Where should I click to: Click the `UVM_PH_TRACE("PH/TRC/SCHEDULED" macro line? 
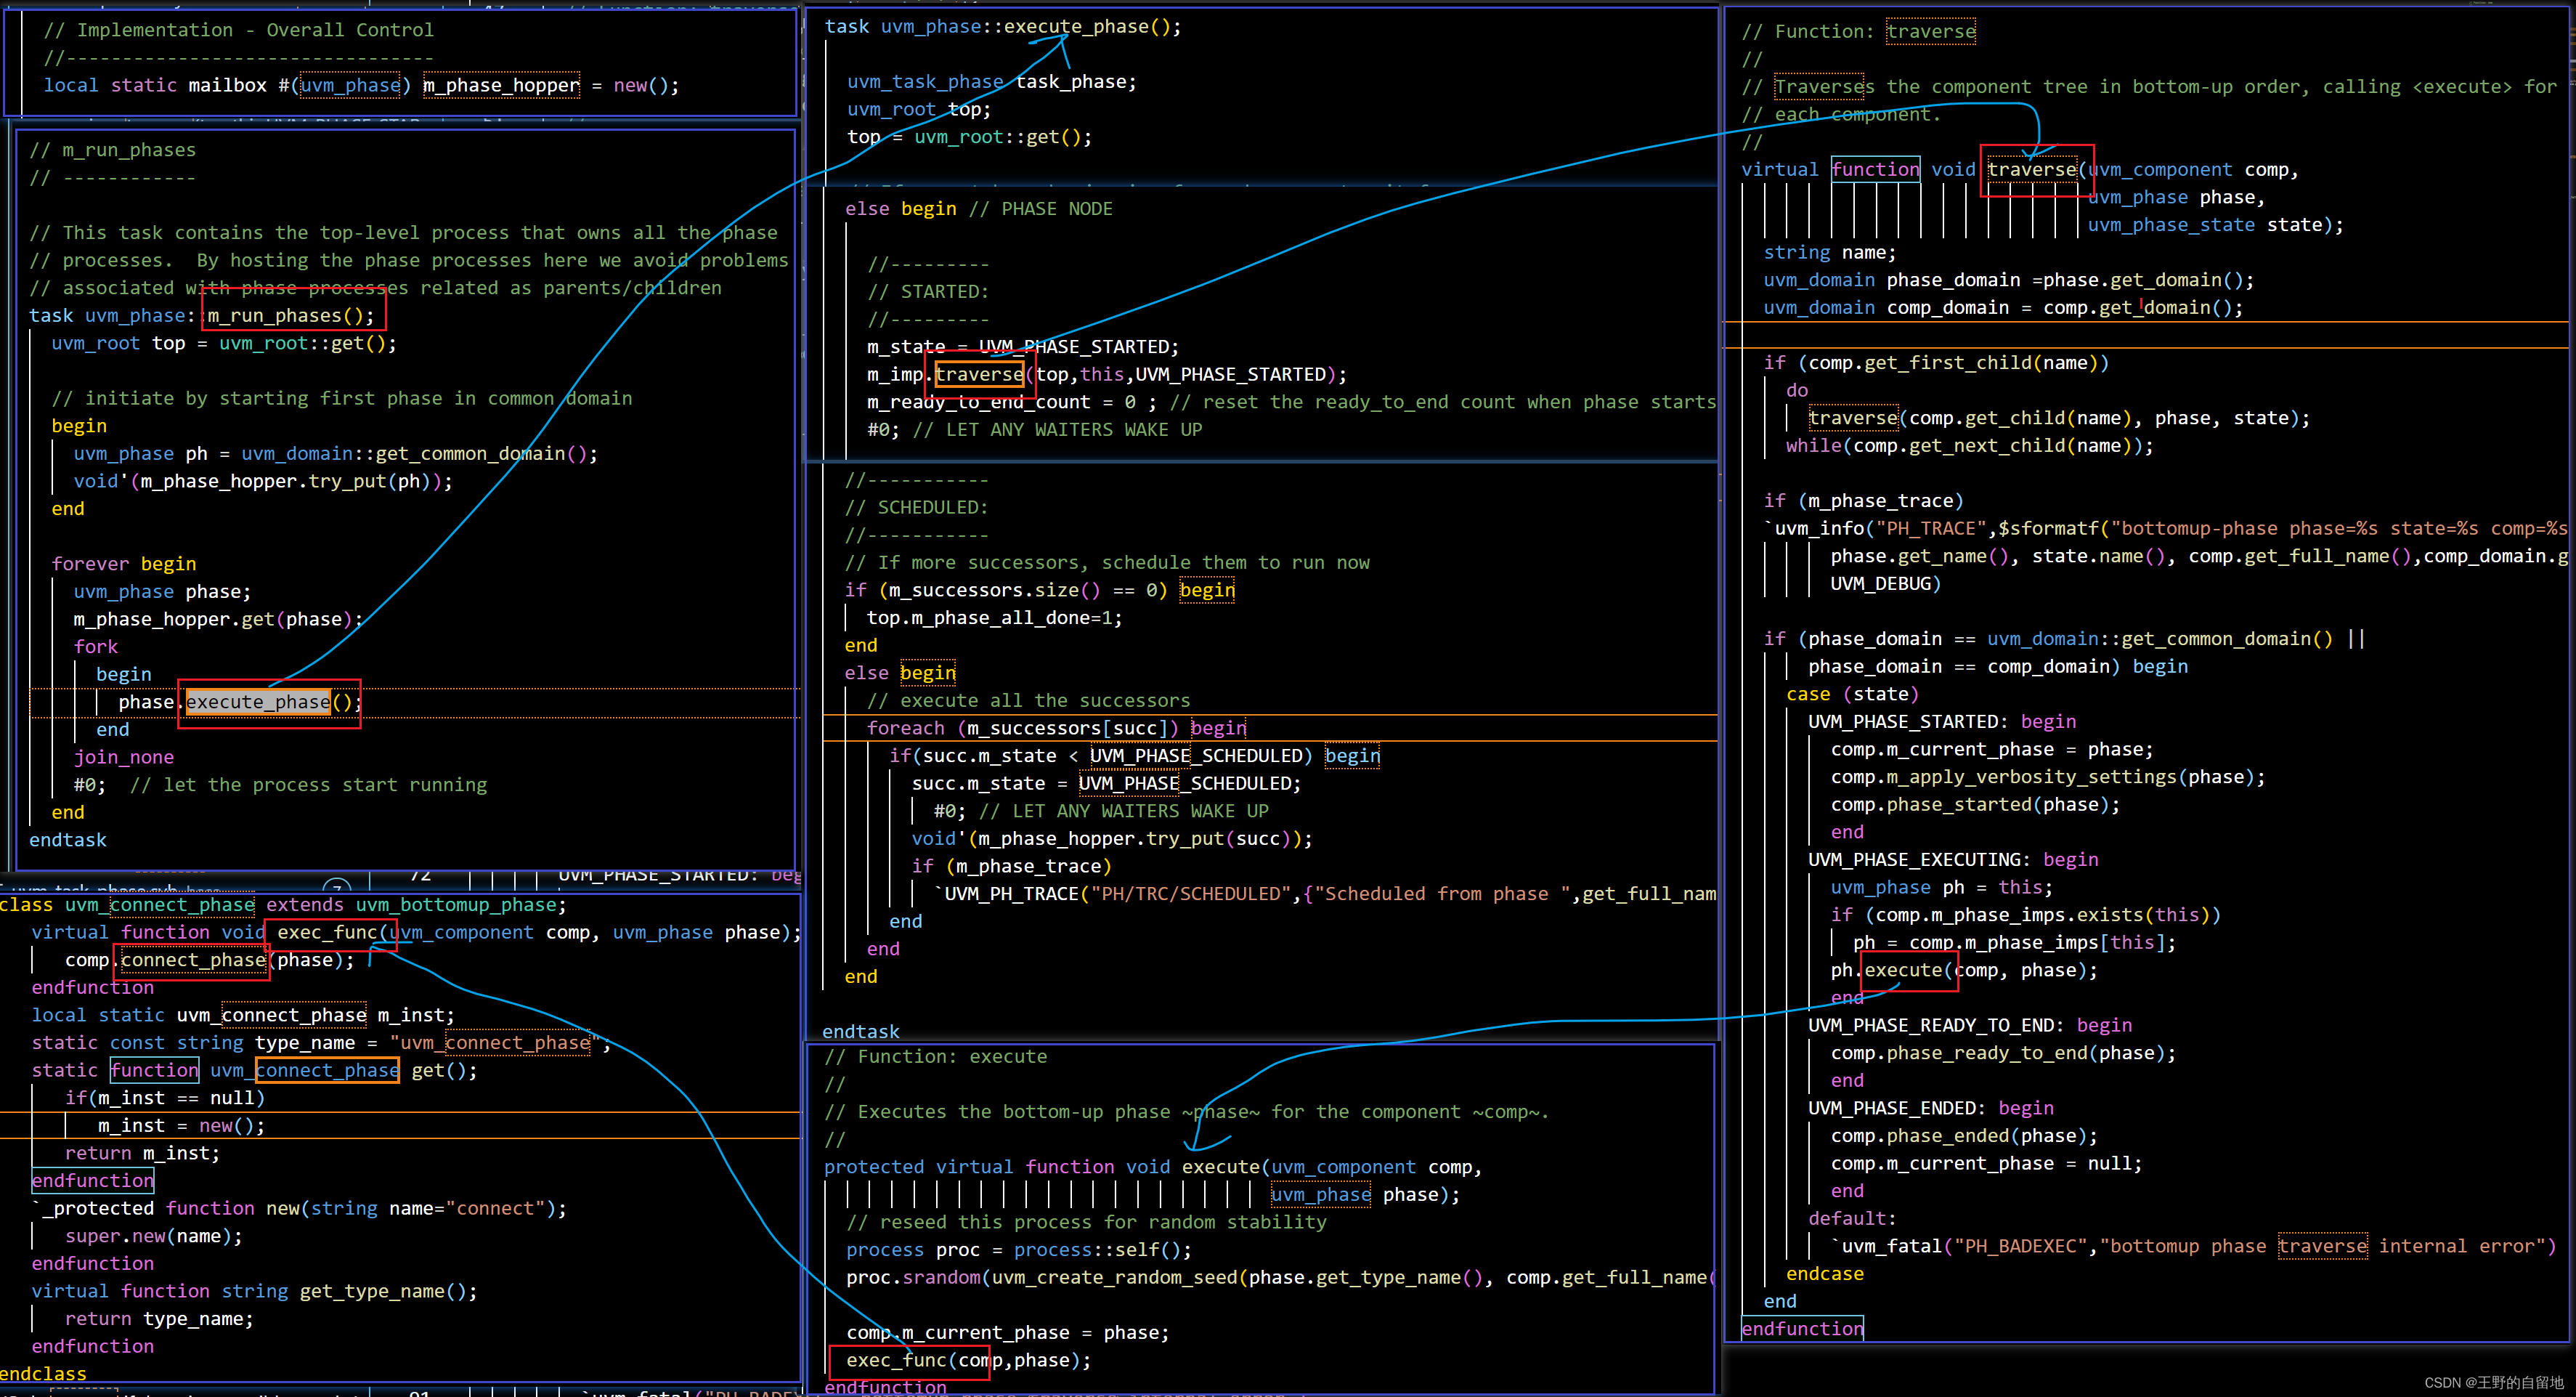tap(1325, 894)
